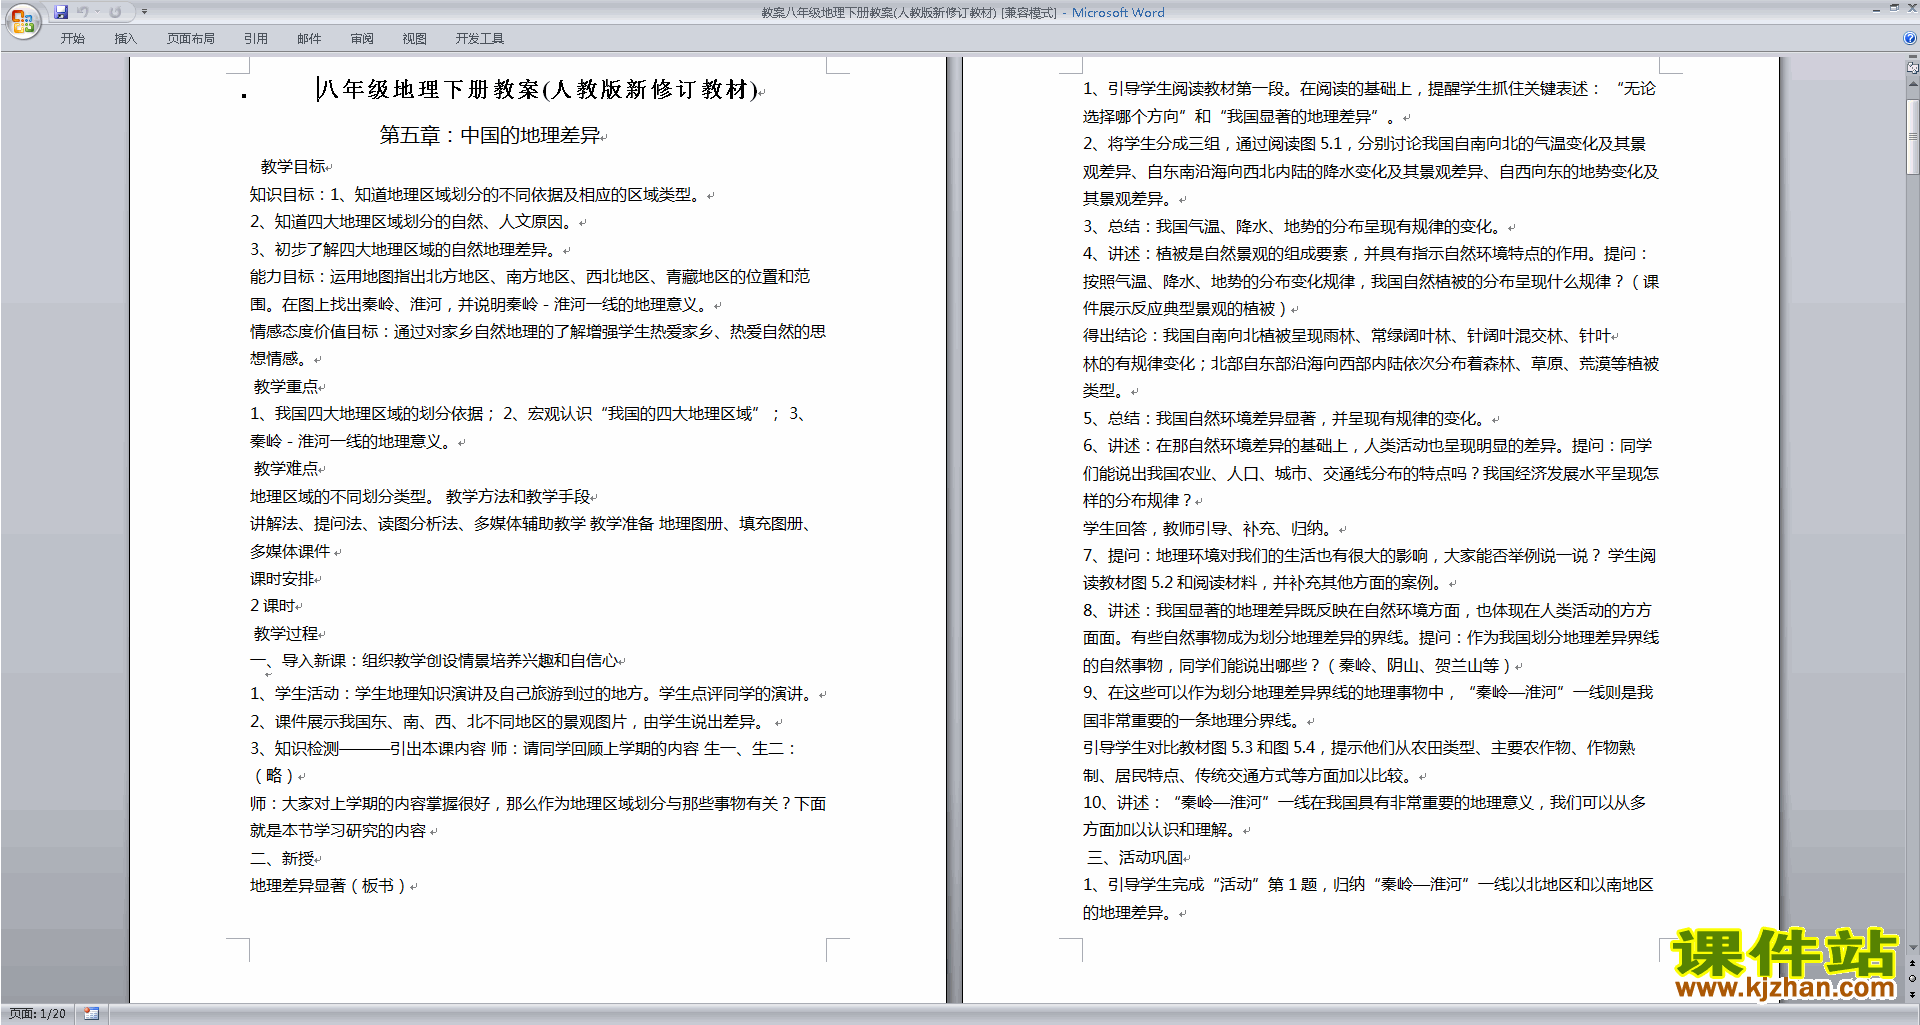Click the Redo icon in quick access

[x=115, y=12]
